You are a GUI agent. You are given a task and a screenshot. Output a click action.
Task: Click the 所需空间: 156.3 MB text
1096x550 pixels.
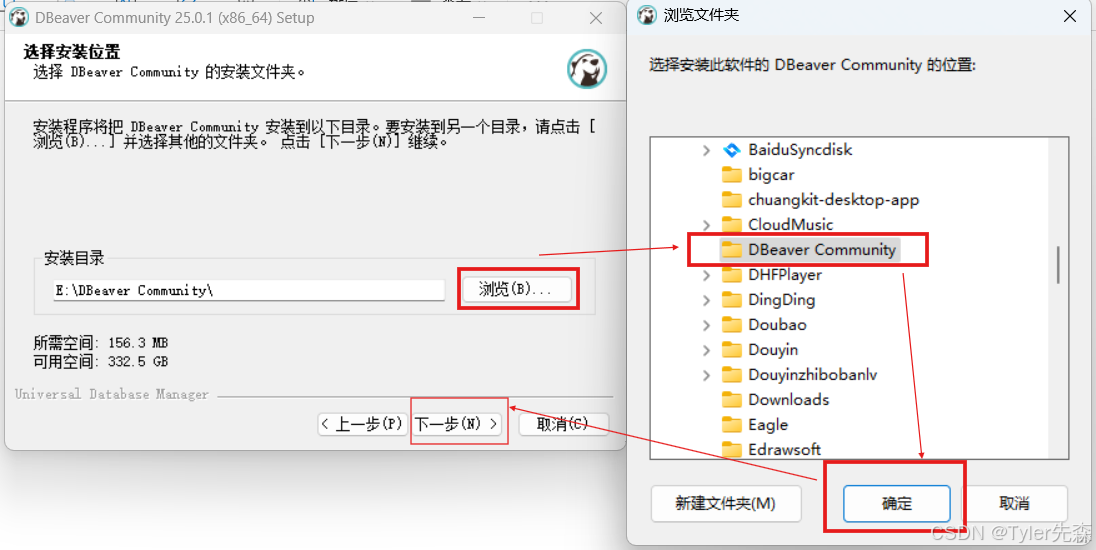click(101, 343)
